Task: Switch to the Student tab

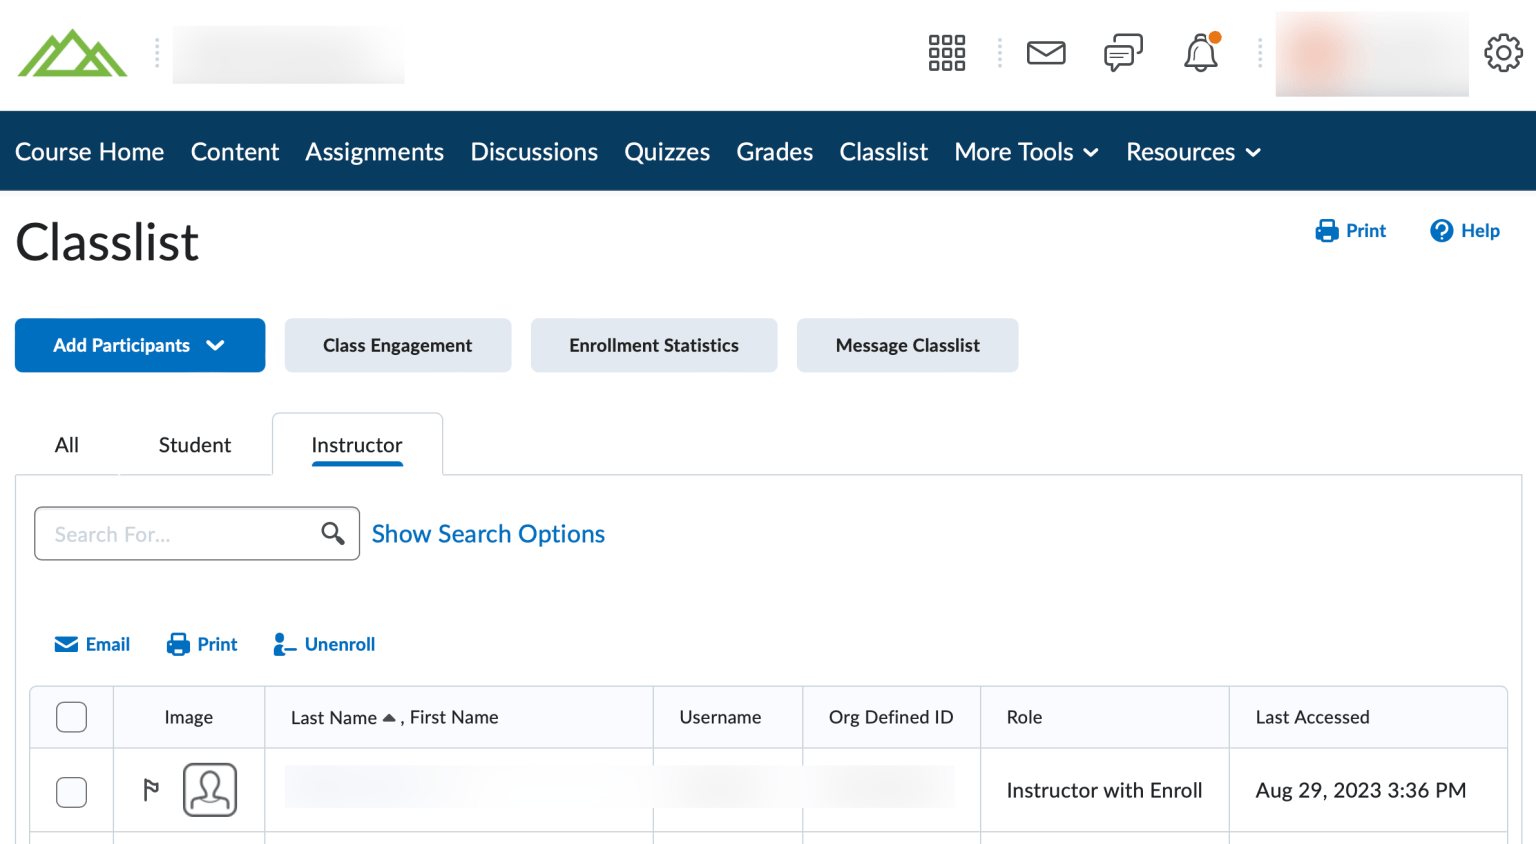Action: point(195,445)
